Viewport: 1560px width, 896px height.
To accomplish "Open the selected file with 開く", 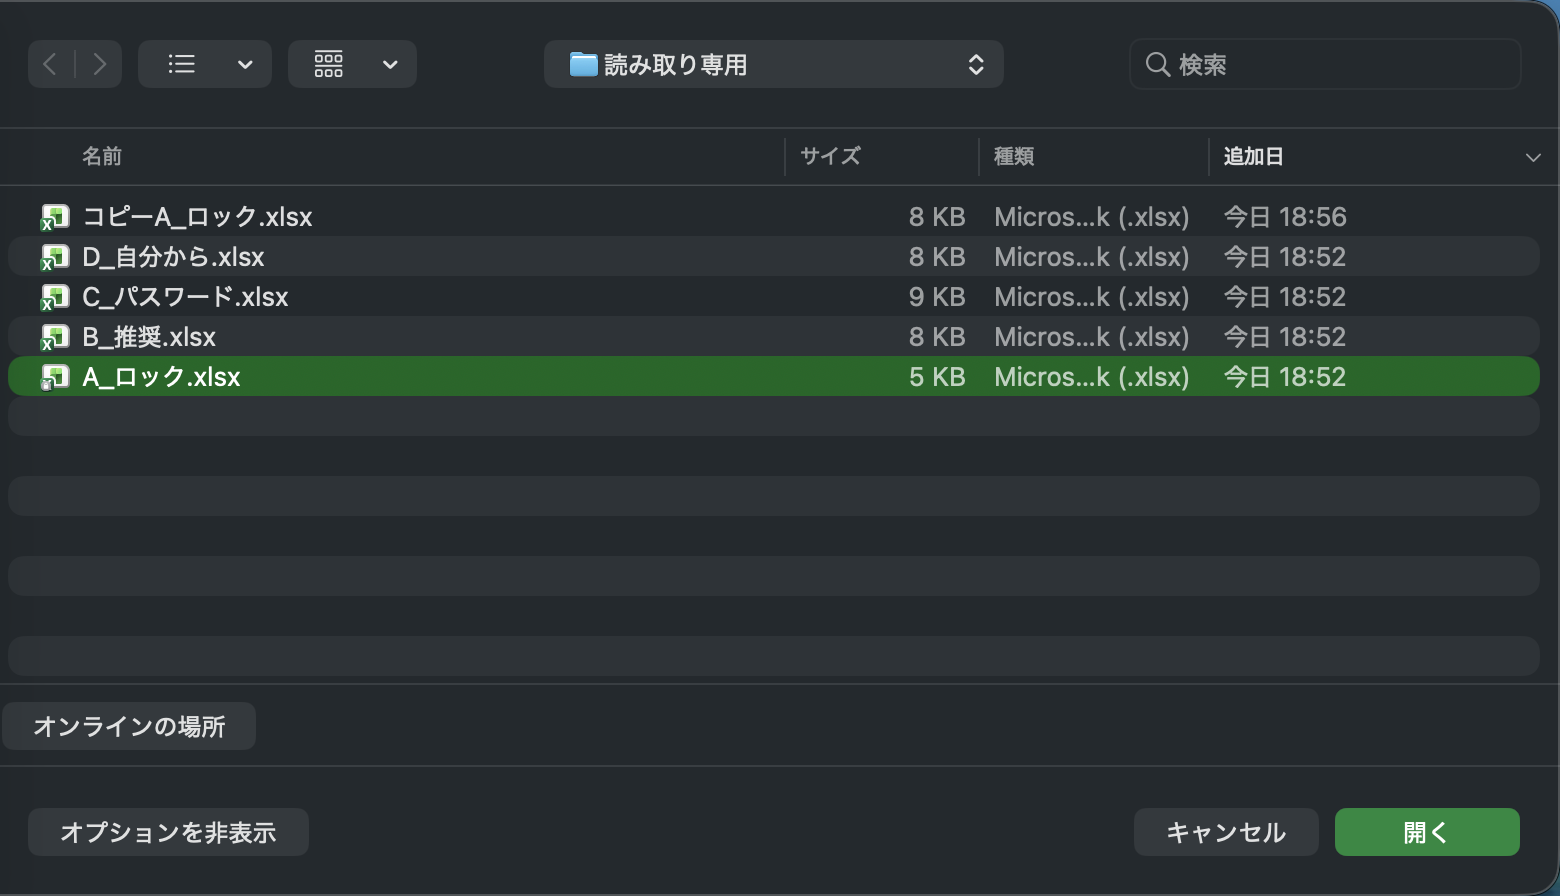I will 1427,832.
